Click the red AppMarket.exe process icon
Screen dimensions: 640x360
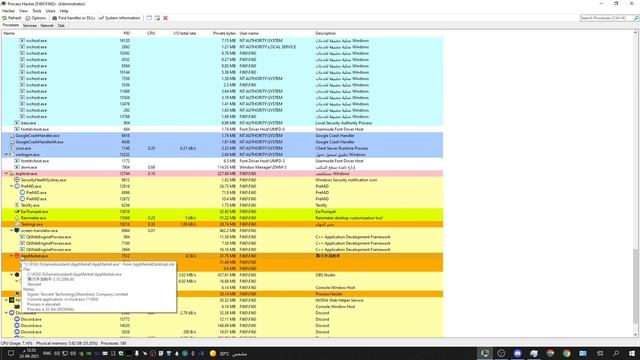(17, 256)
